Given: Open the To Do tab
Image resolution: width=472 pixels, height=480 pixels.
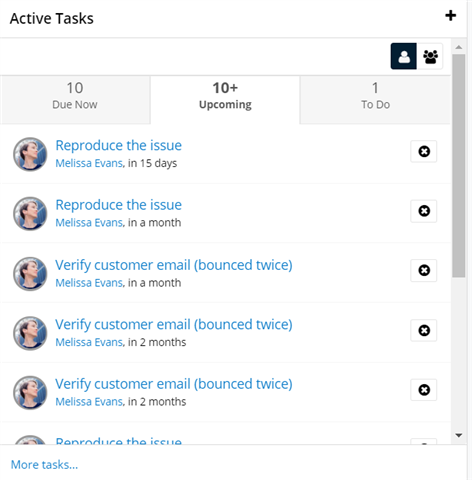Looking at the screenshot, I should coord(375,99).
